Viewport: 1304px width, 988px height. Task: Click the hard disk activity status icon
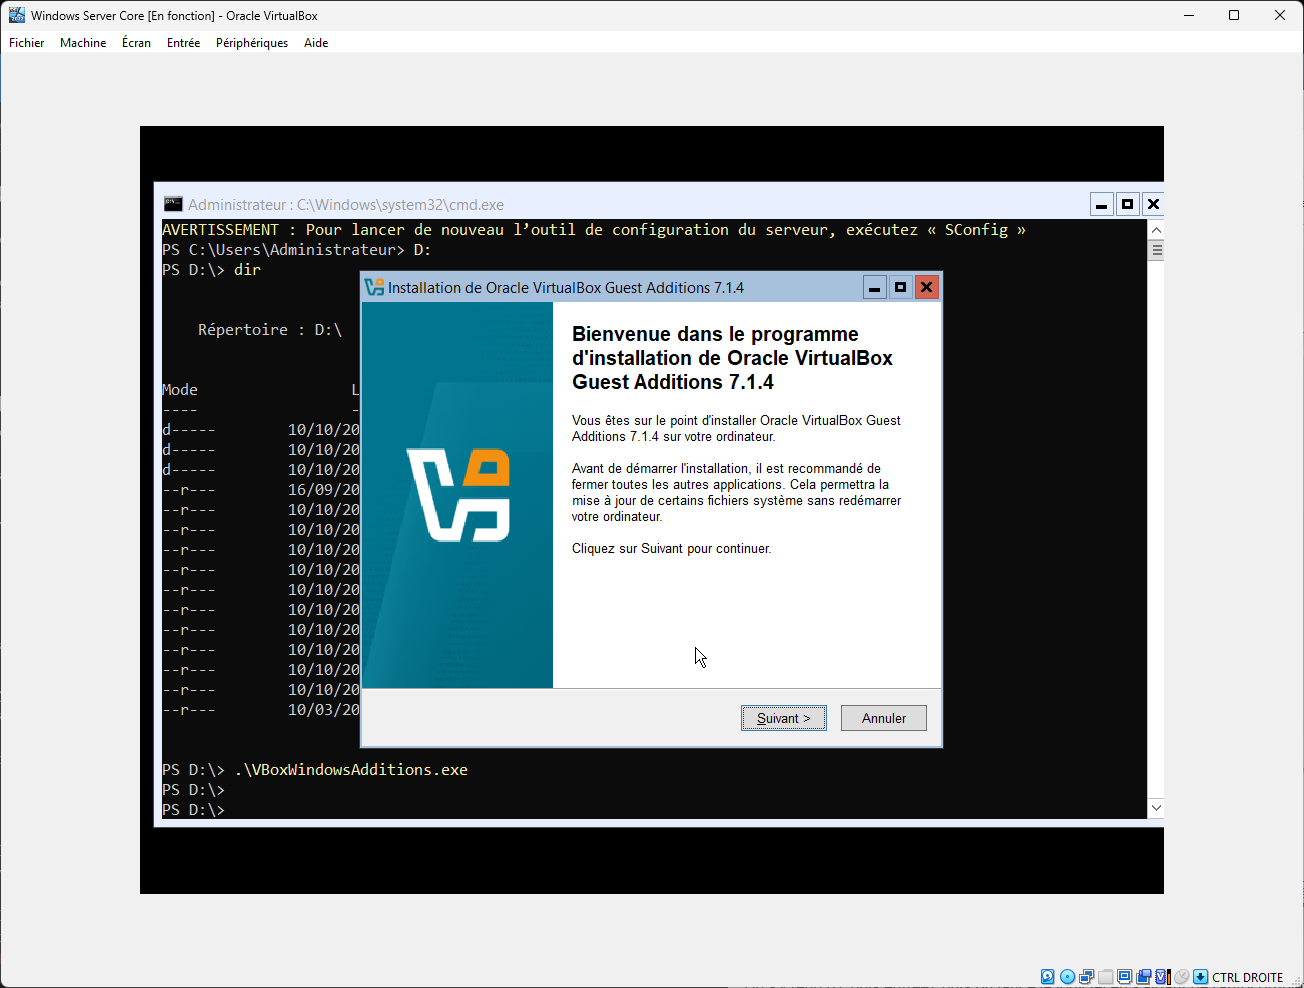point(1047,977)
